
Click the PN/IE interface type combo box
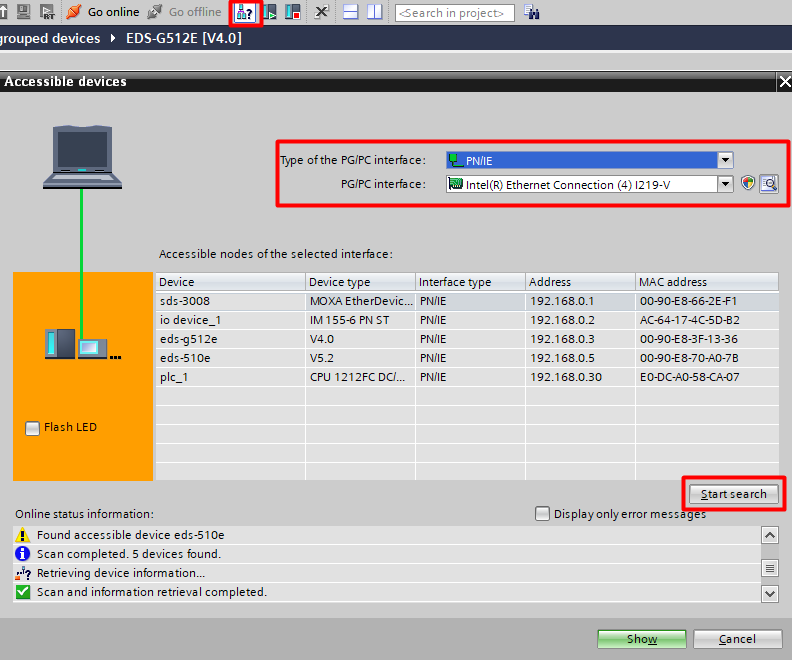click(x=589, y=160)
